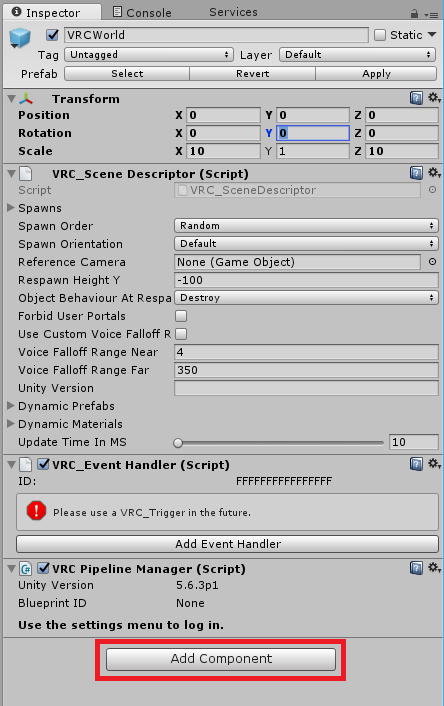Open VRC Pipeline Manager gear settings menu
The width and height of the screenshot is (444, 706).
[434, 568]
